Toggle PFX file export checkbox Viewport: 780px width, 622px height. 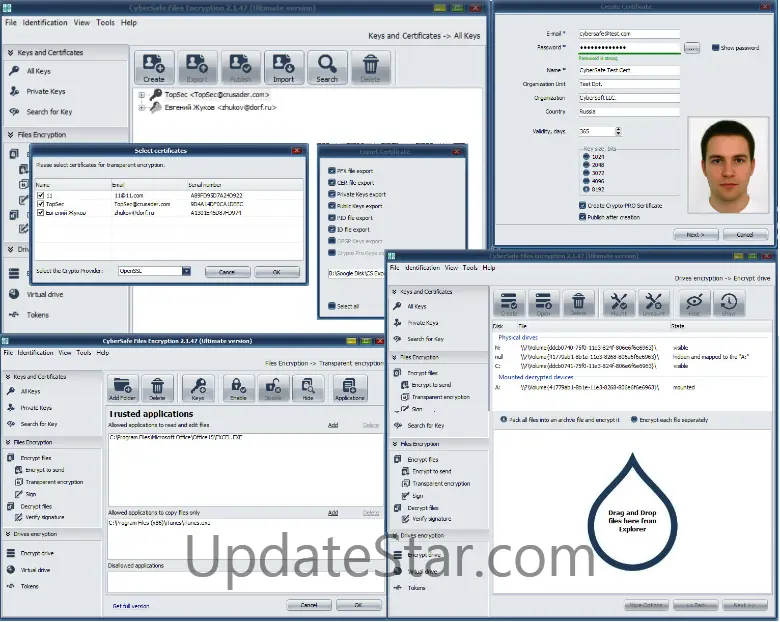(x=332, y=171)
